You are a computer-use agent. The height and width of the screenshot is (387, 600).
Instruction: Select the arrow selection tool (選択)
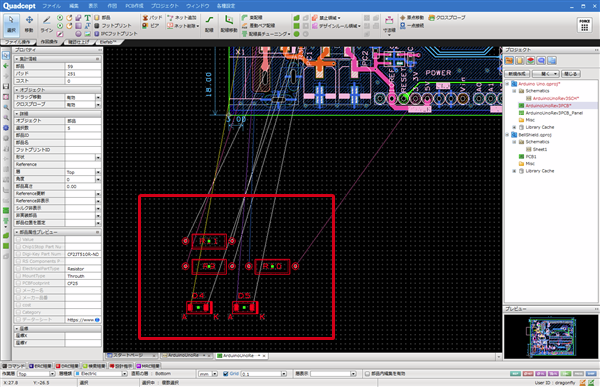point(11,24)
